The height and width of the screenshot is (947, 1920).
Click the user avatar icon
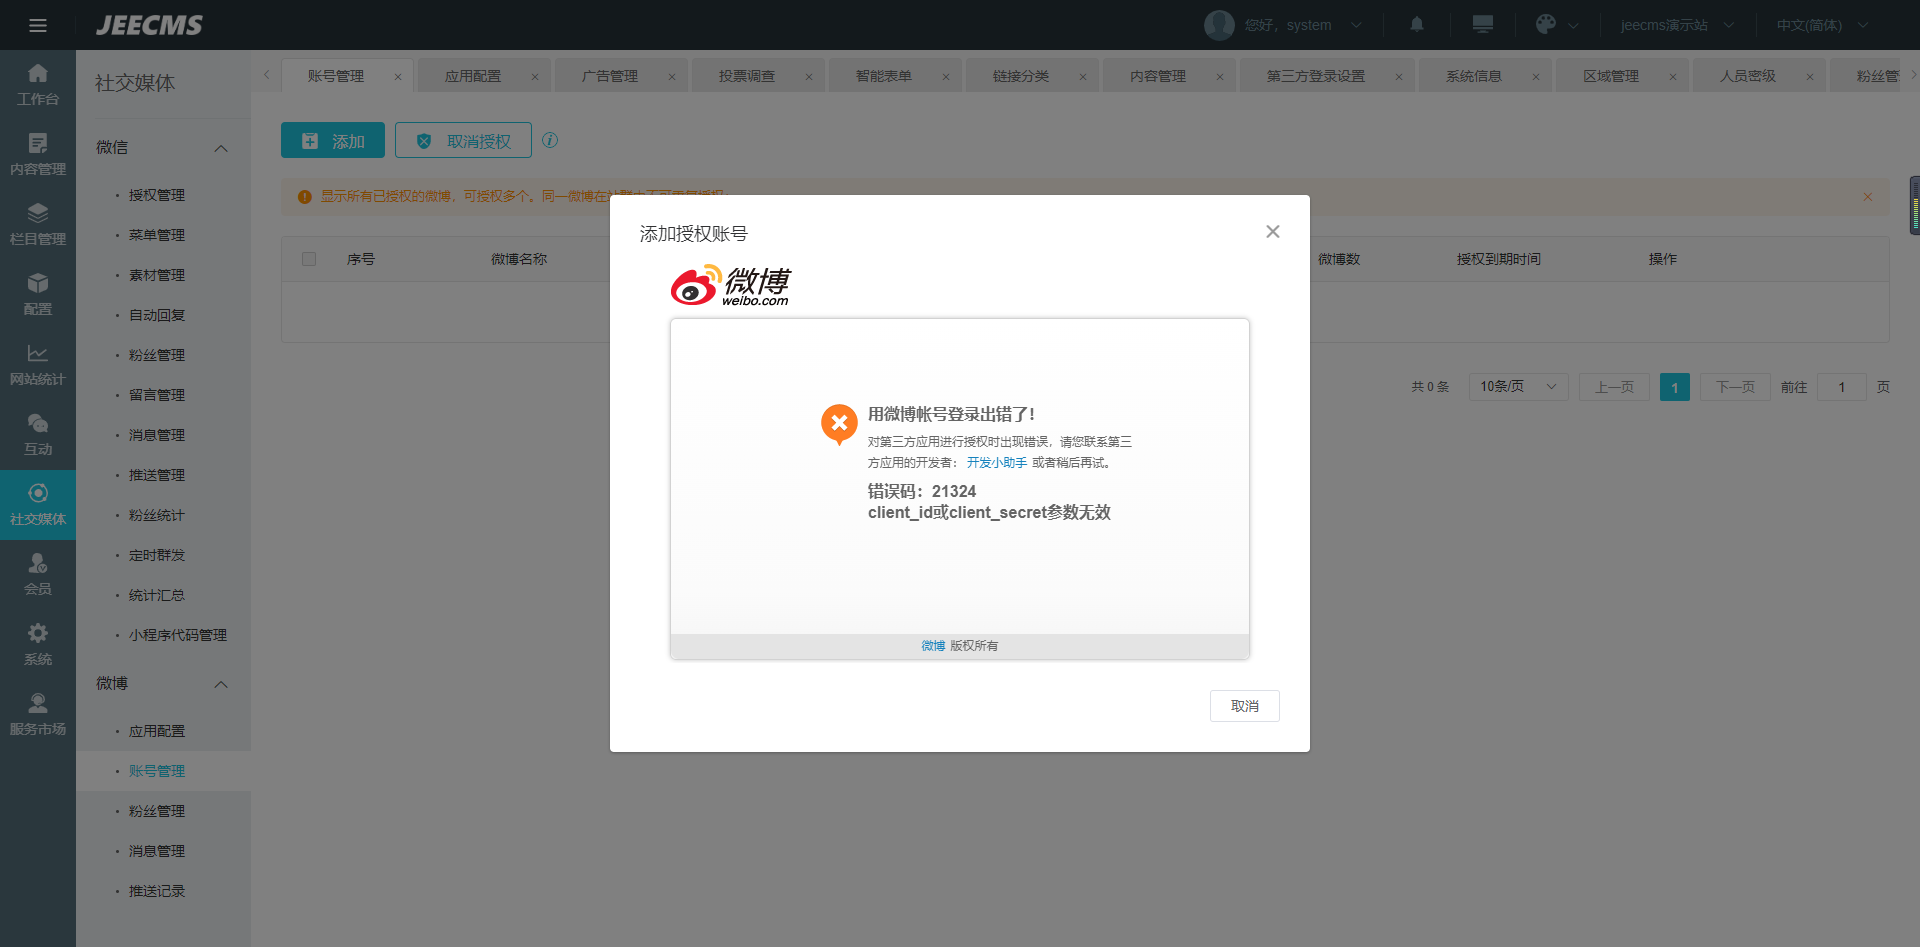click(x=1219, y=25)
